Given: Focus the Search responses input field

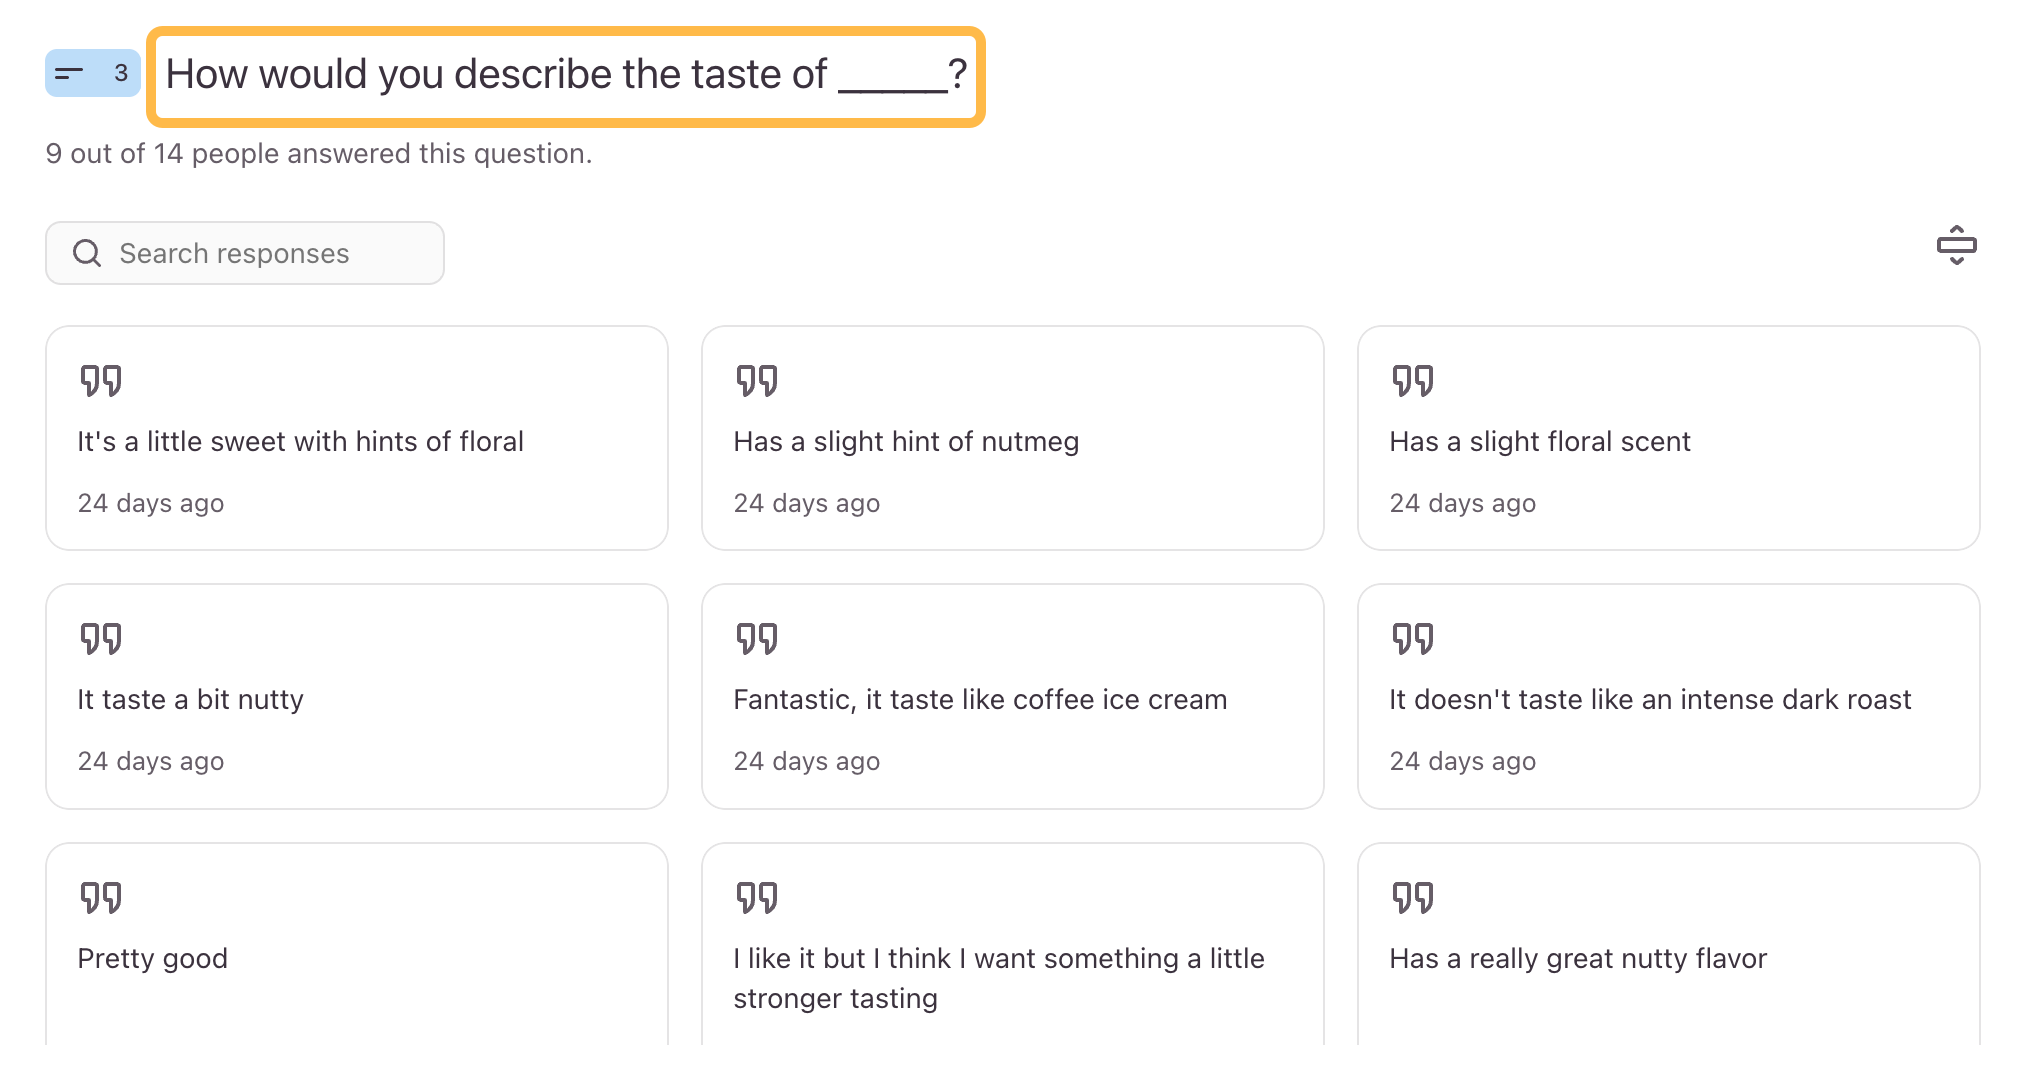Looking at the screenshot, I should pyautogui.click(x=260, y=253).
